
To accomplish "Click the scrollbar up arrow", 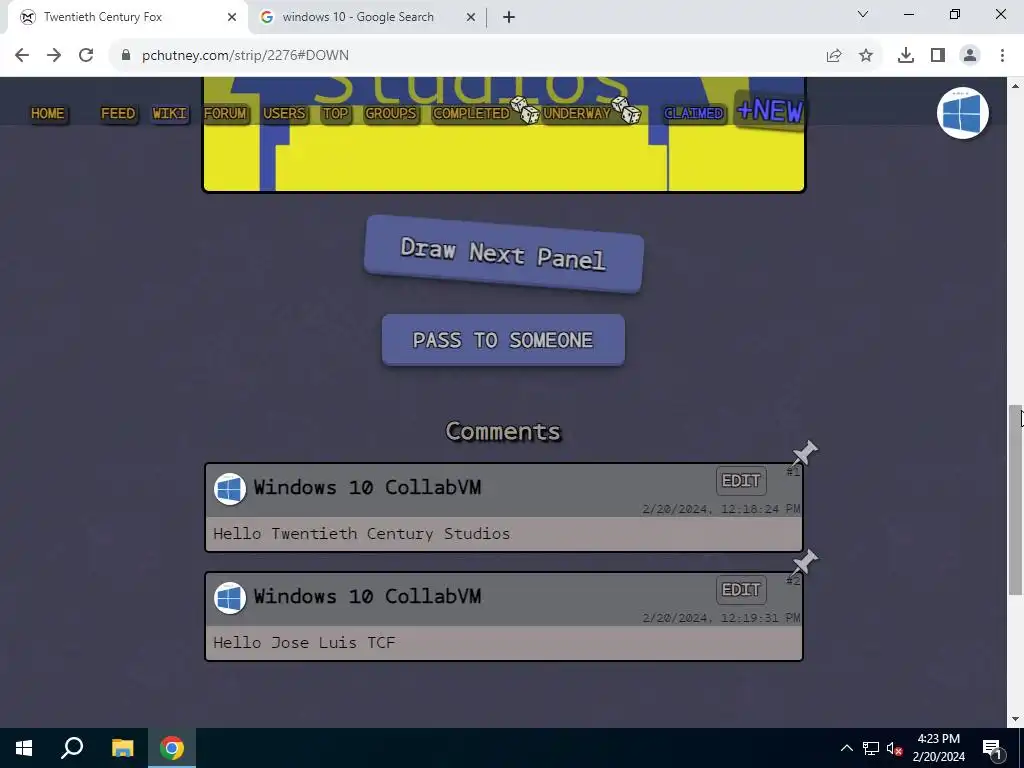I will [x=1016, y=85].
